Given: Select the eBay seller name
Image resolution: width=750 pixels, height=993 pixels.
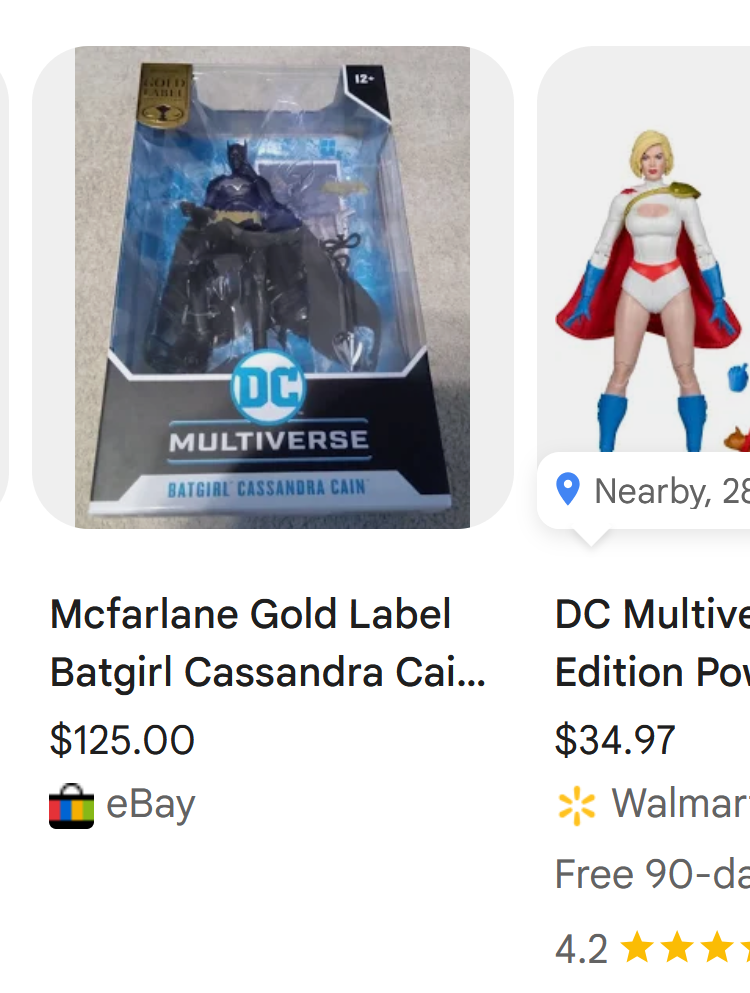Looking at the screenshot, I should coord(151,805).
